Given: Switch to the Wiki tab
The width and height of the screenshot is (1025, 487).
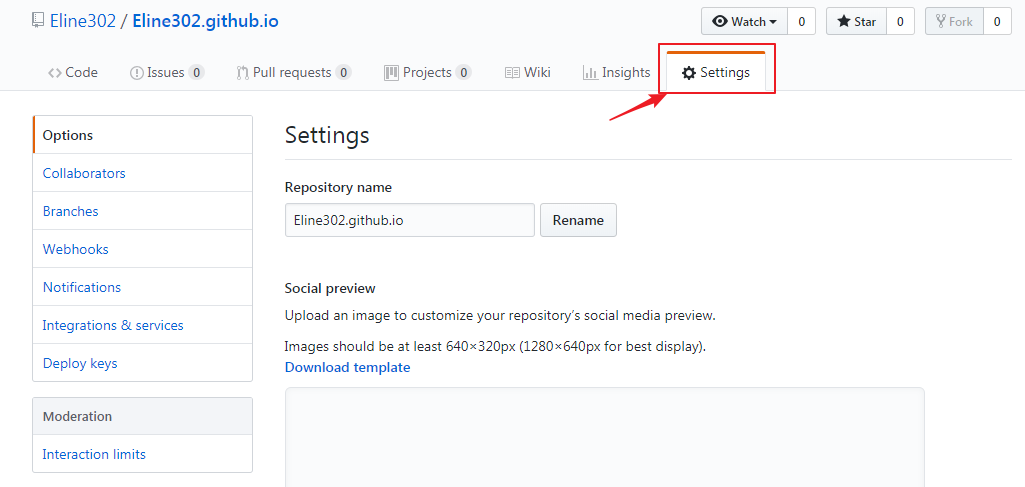Looking at the screenshot, I should tap(528, 73).
